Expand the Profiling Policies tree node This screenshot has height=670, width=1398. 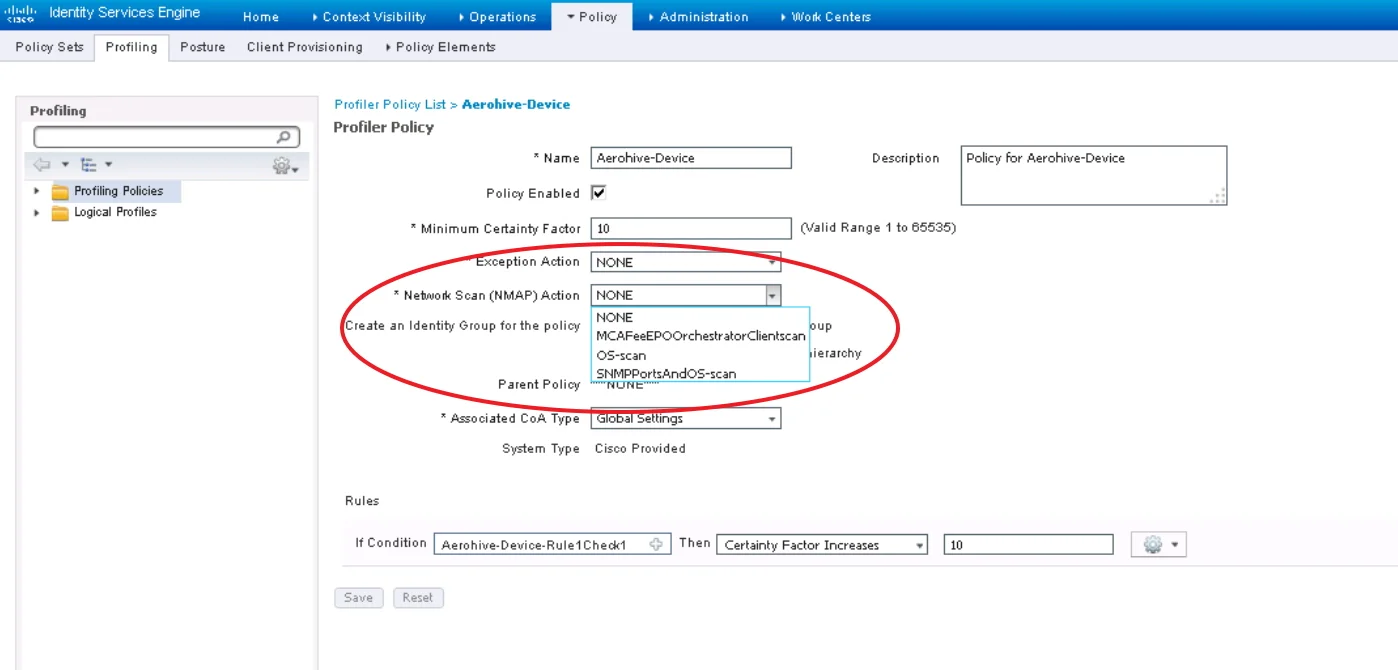[x=37, y=191]
